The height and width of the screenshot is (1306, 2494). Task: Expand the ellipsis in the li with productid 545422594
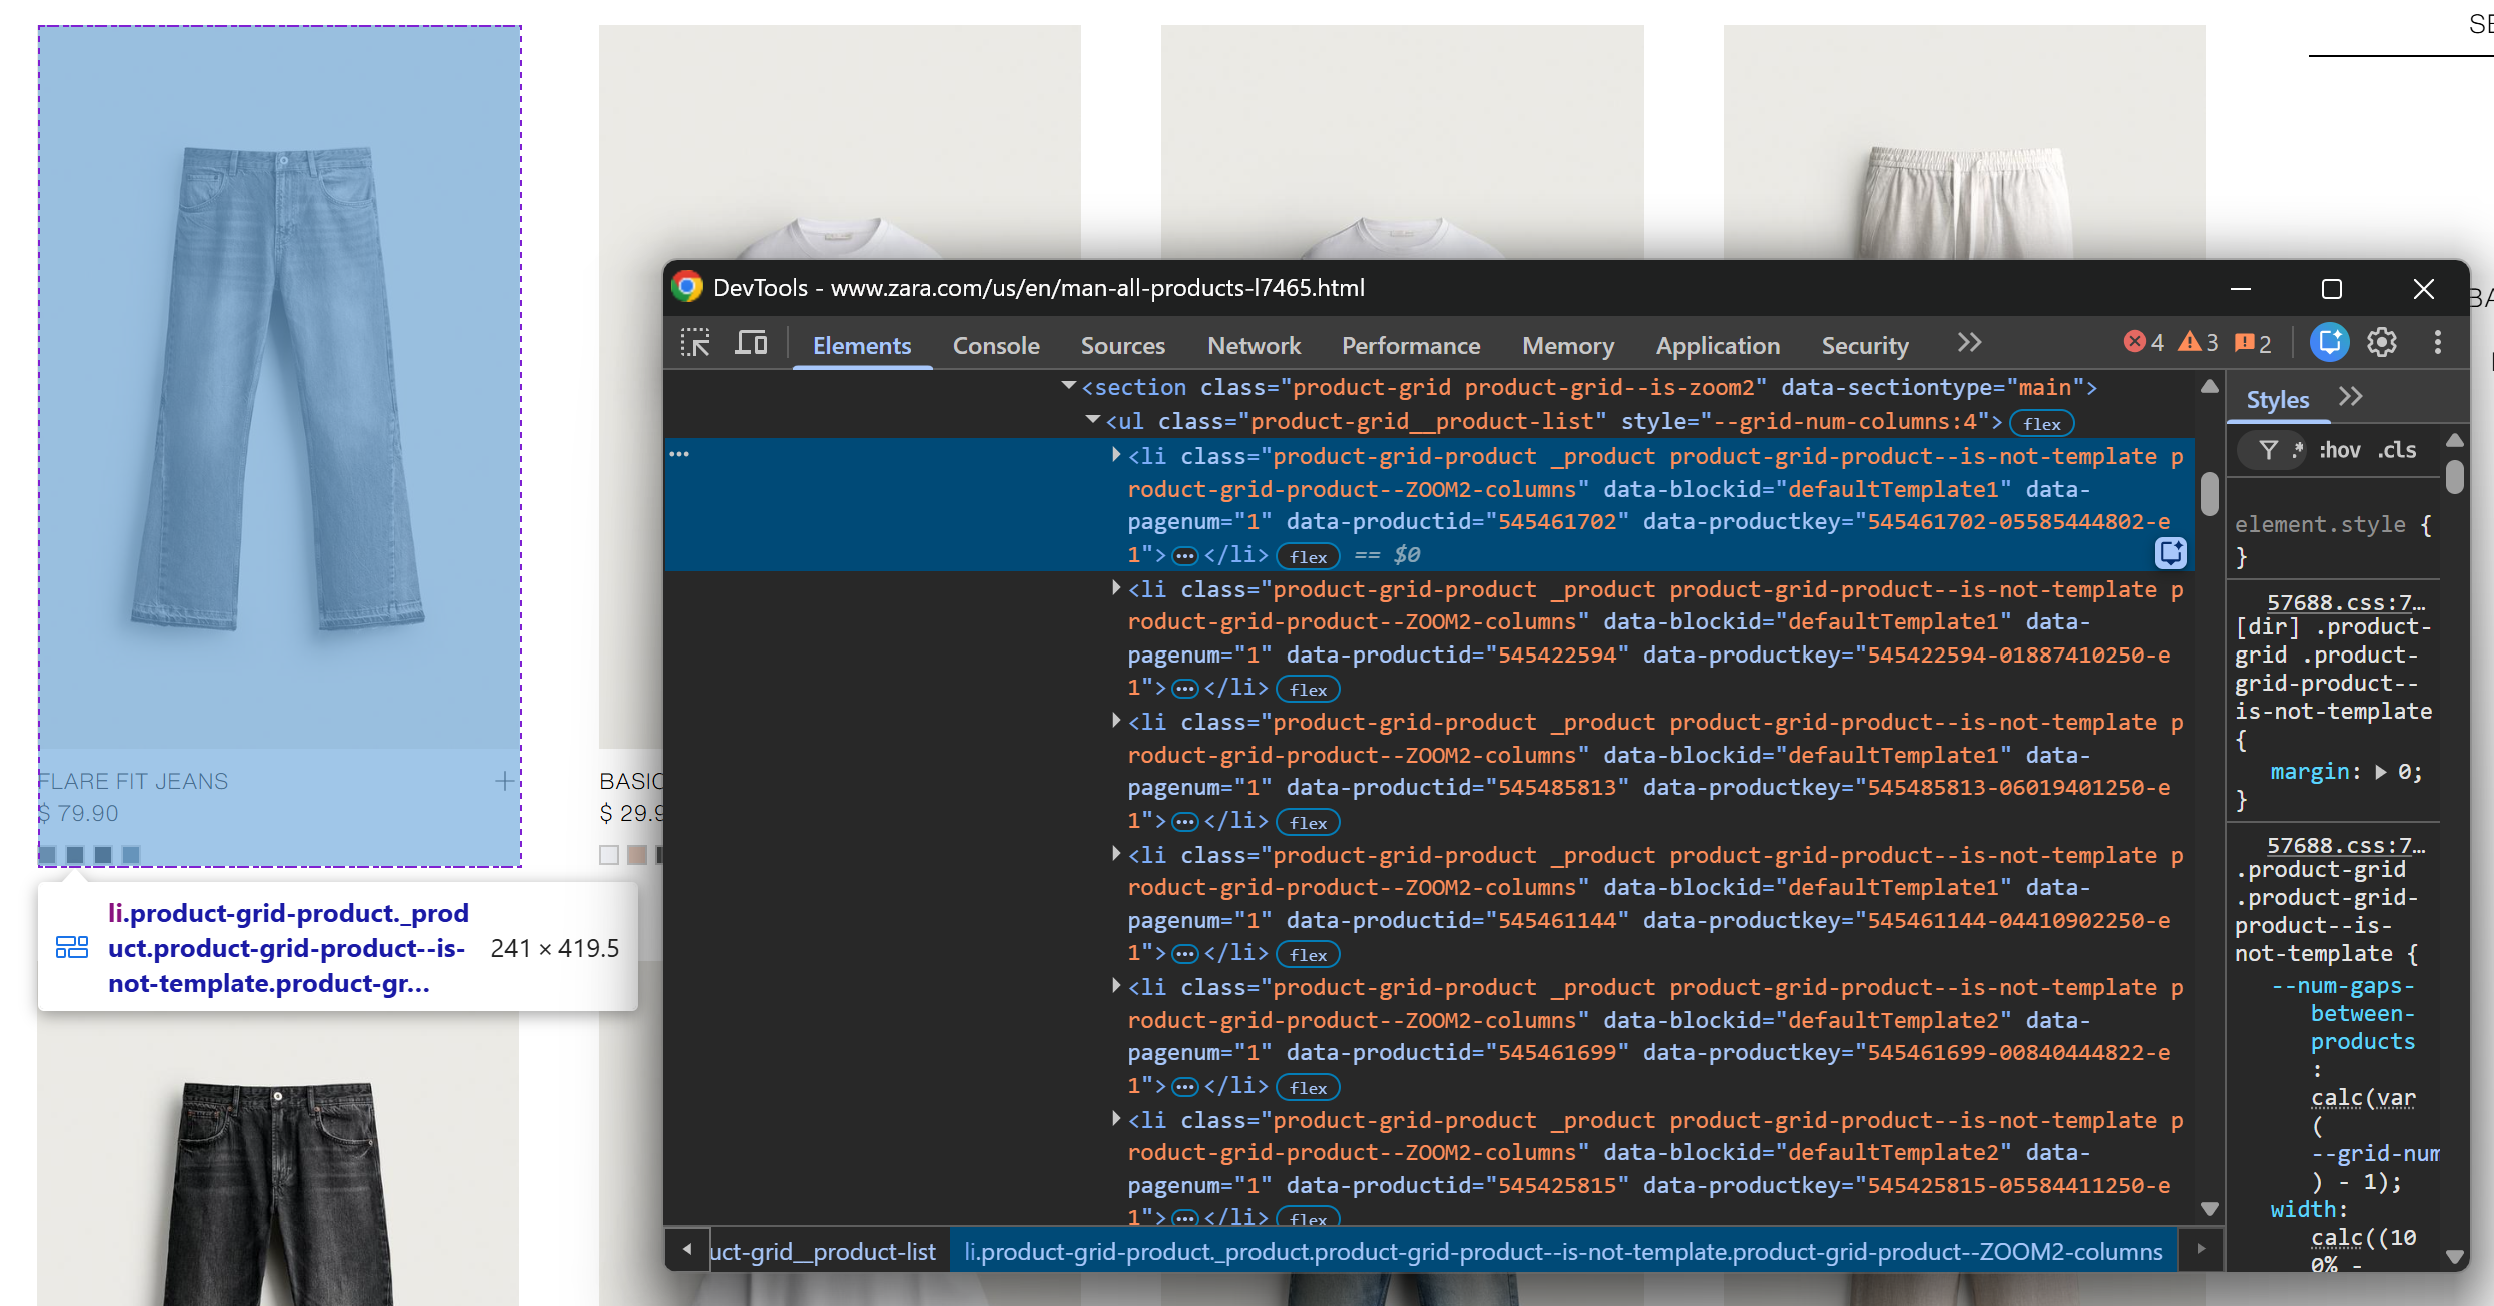(1184, 688)
